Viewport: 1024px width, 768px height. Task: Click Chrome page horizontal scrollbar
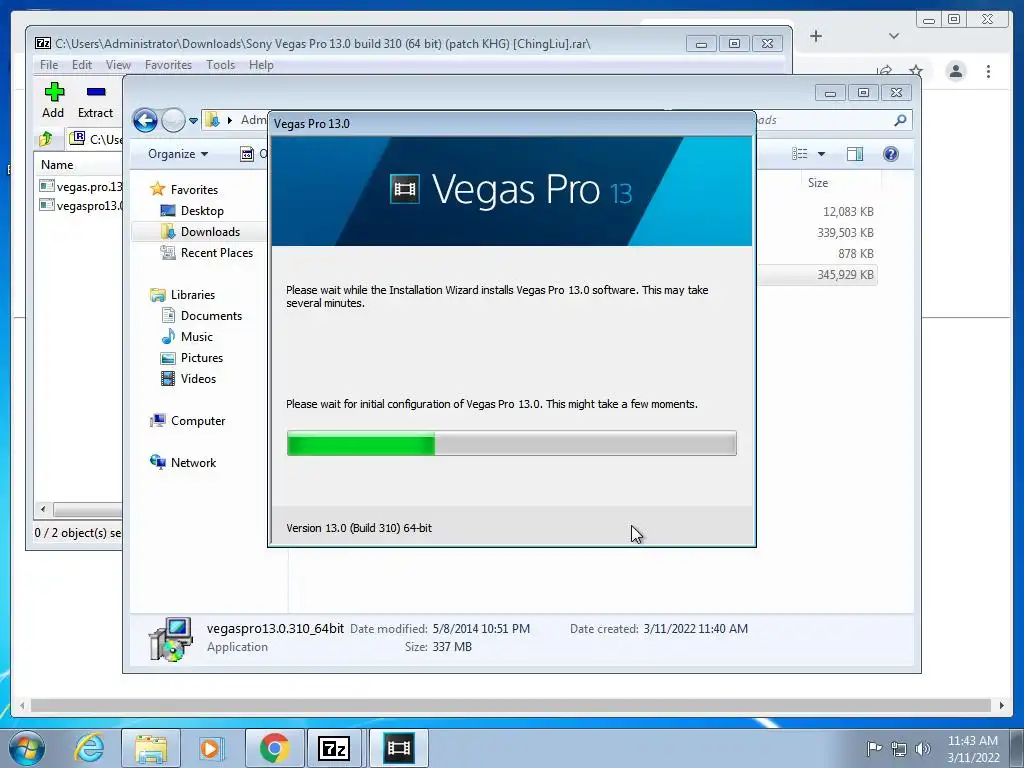point(511,705)
